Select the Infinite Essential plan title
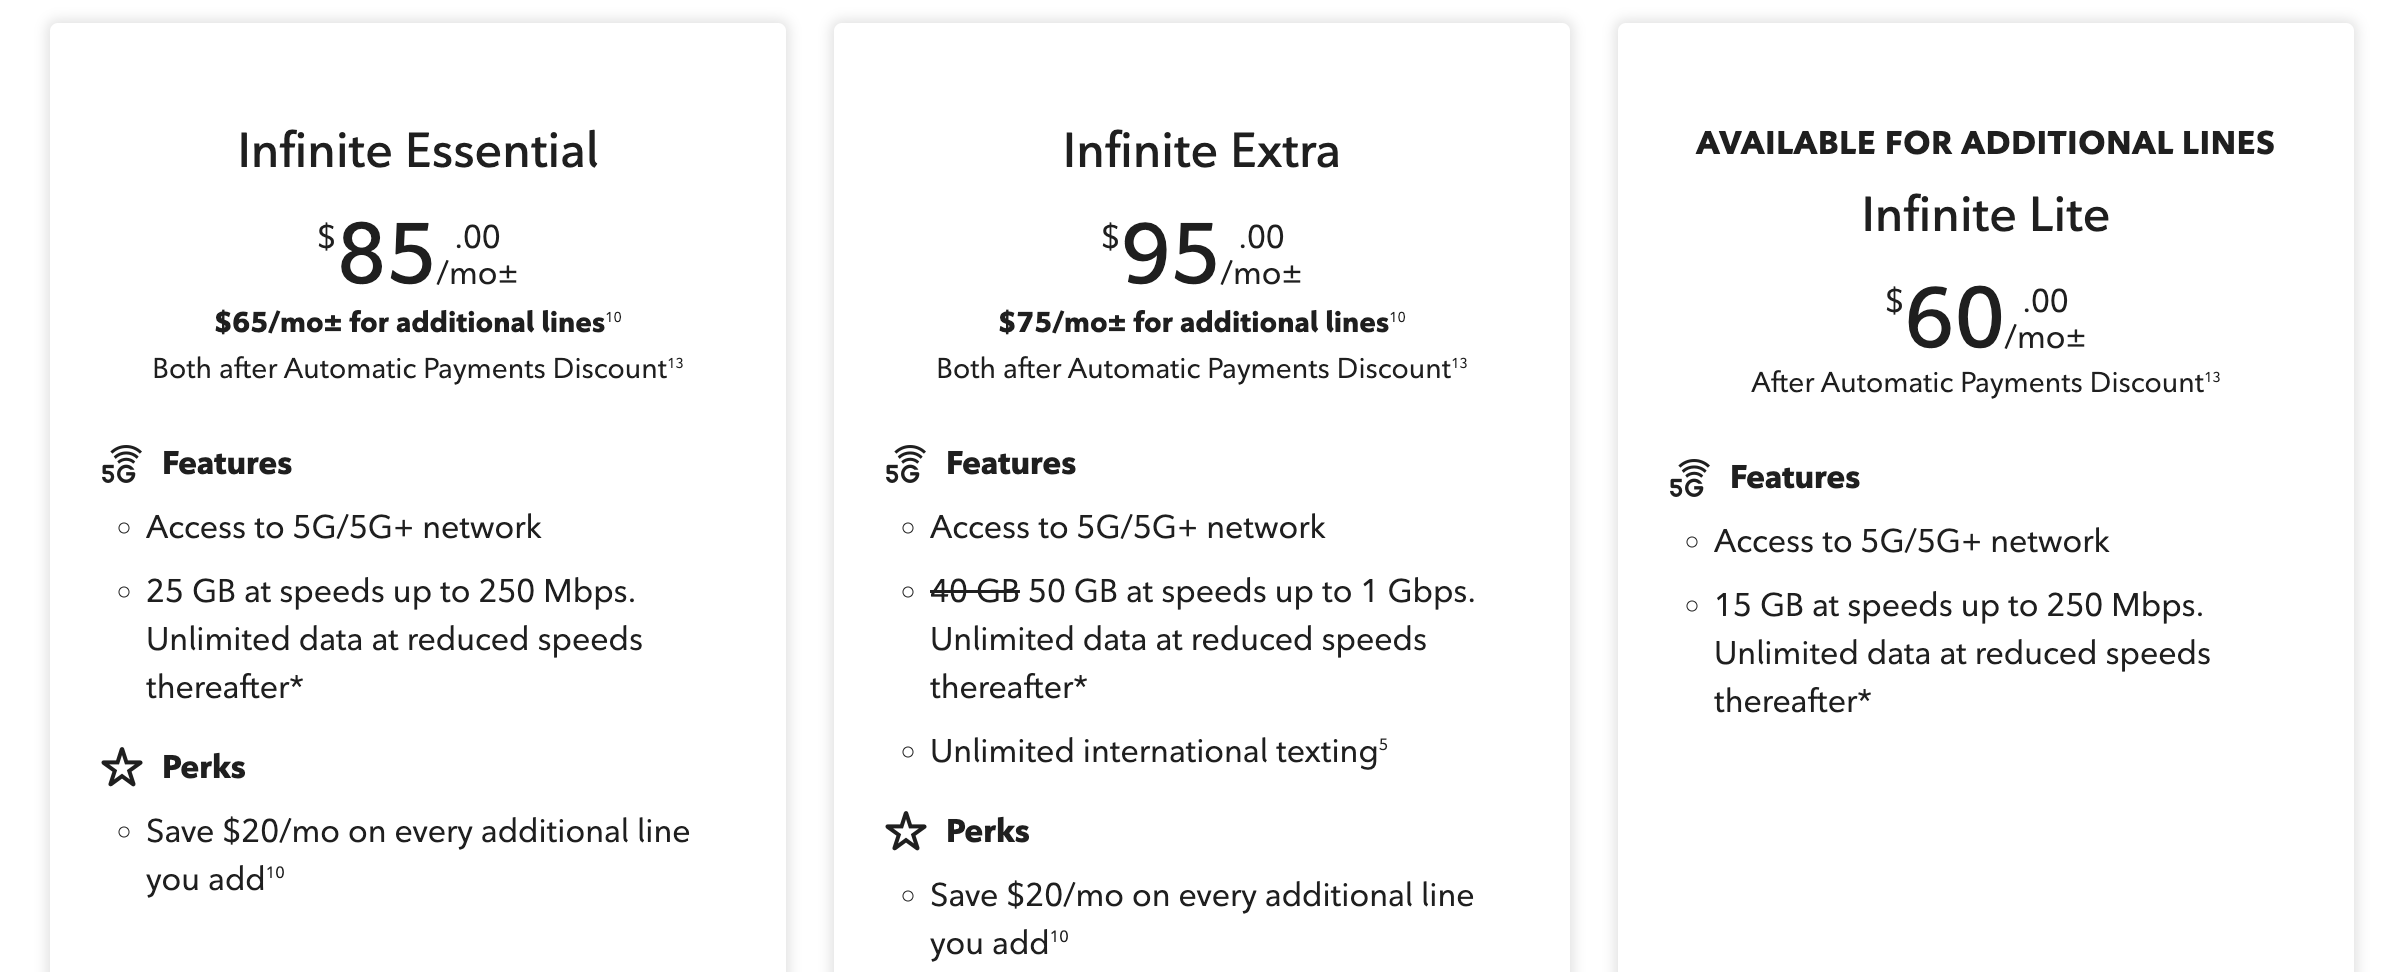Image resolution: width=2394 pixels, height=972 pixels. [418, 151]
